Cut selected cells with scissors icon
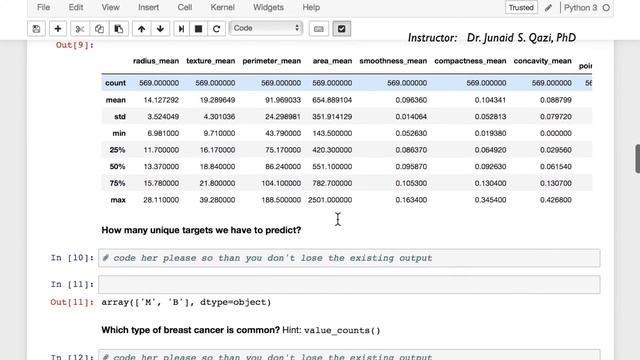 coord(80,29)
